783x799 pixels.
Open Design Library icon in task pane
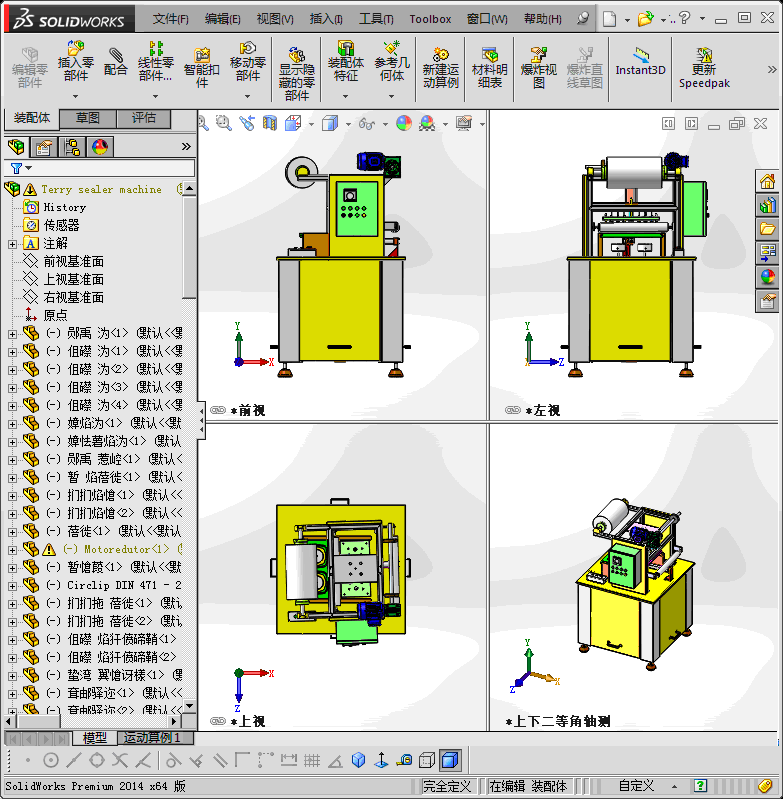pos(767,205)
